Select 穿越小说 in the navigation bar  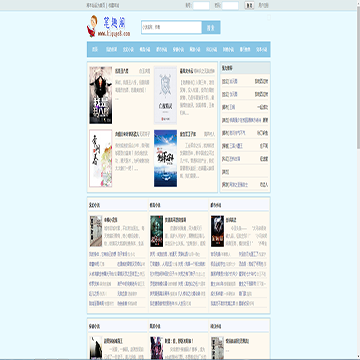178,49
